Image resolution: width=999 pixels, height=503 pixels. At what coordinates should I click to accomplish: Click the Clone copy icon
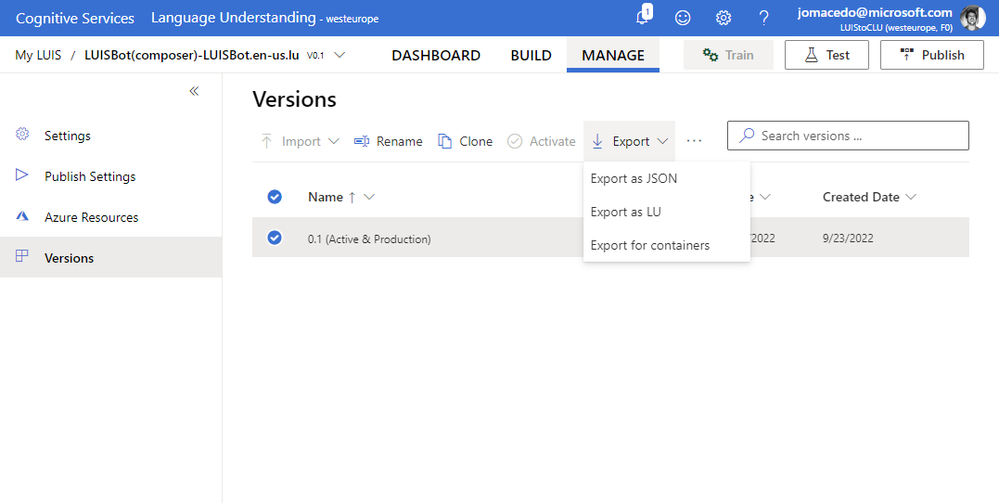(x=445, y=142)
